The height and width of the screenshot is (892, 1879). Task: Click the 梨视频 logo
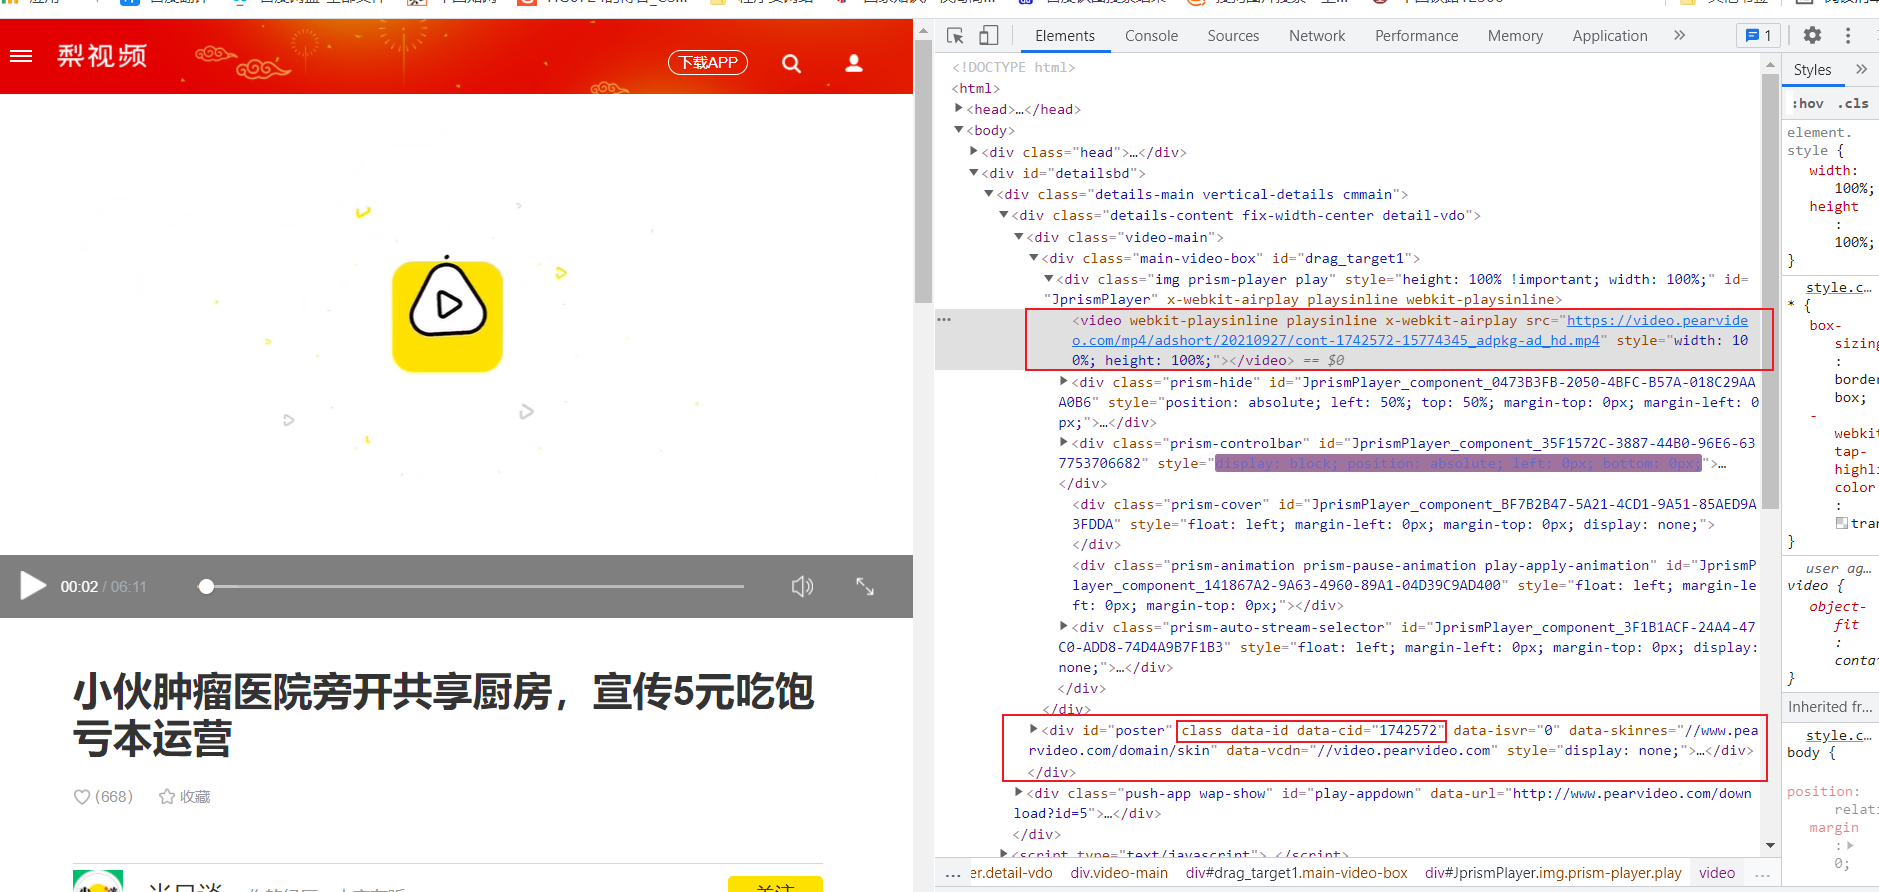(102, 56)
